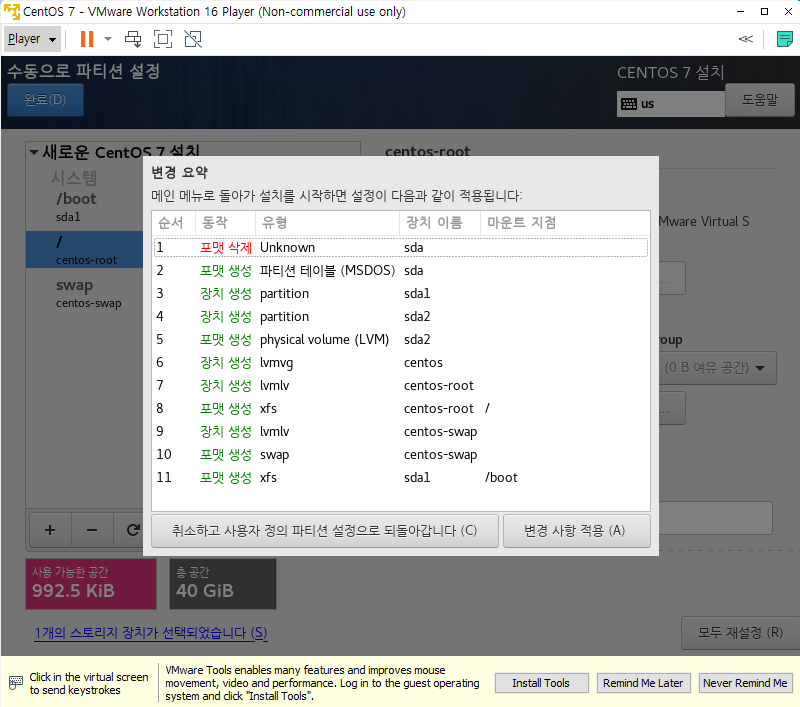Screen dimensions: 800x707
Task: Click the 취소하고 사용자 정의 파티션 설정 cancel button
Action: pyautogui.click(x=324, y=531)
